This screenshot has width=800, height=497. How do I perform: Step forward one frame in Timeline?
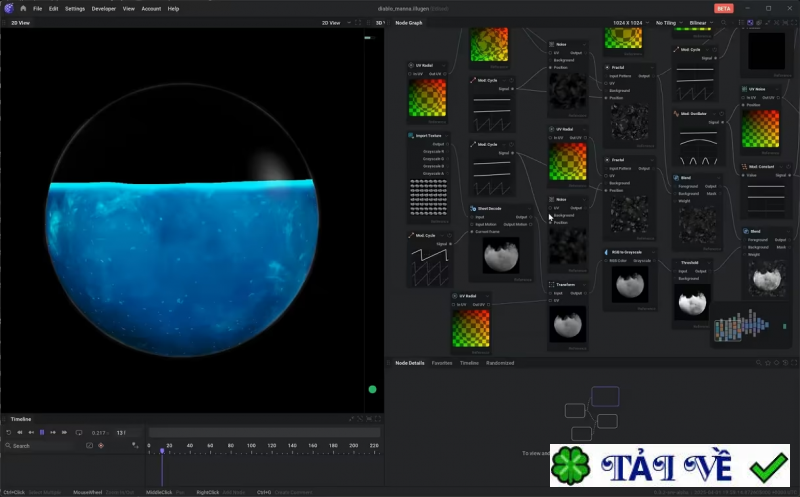pos(53,432)
